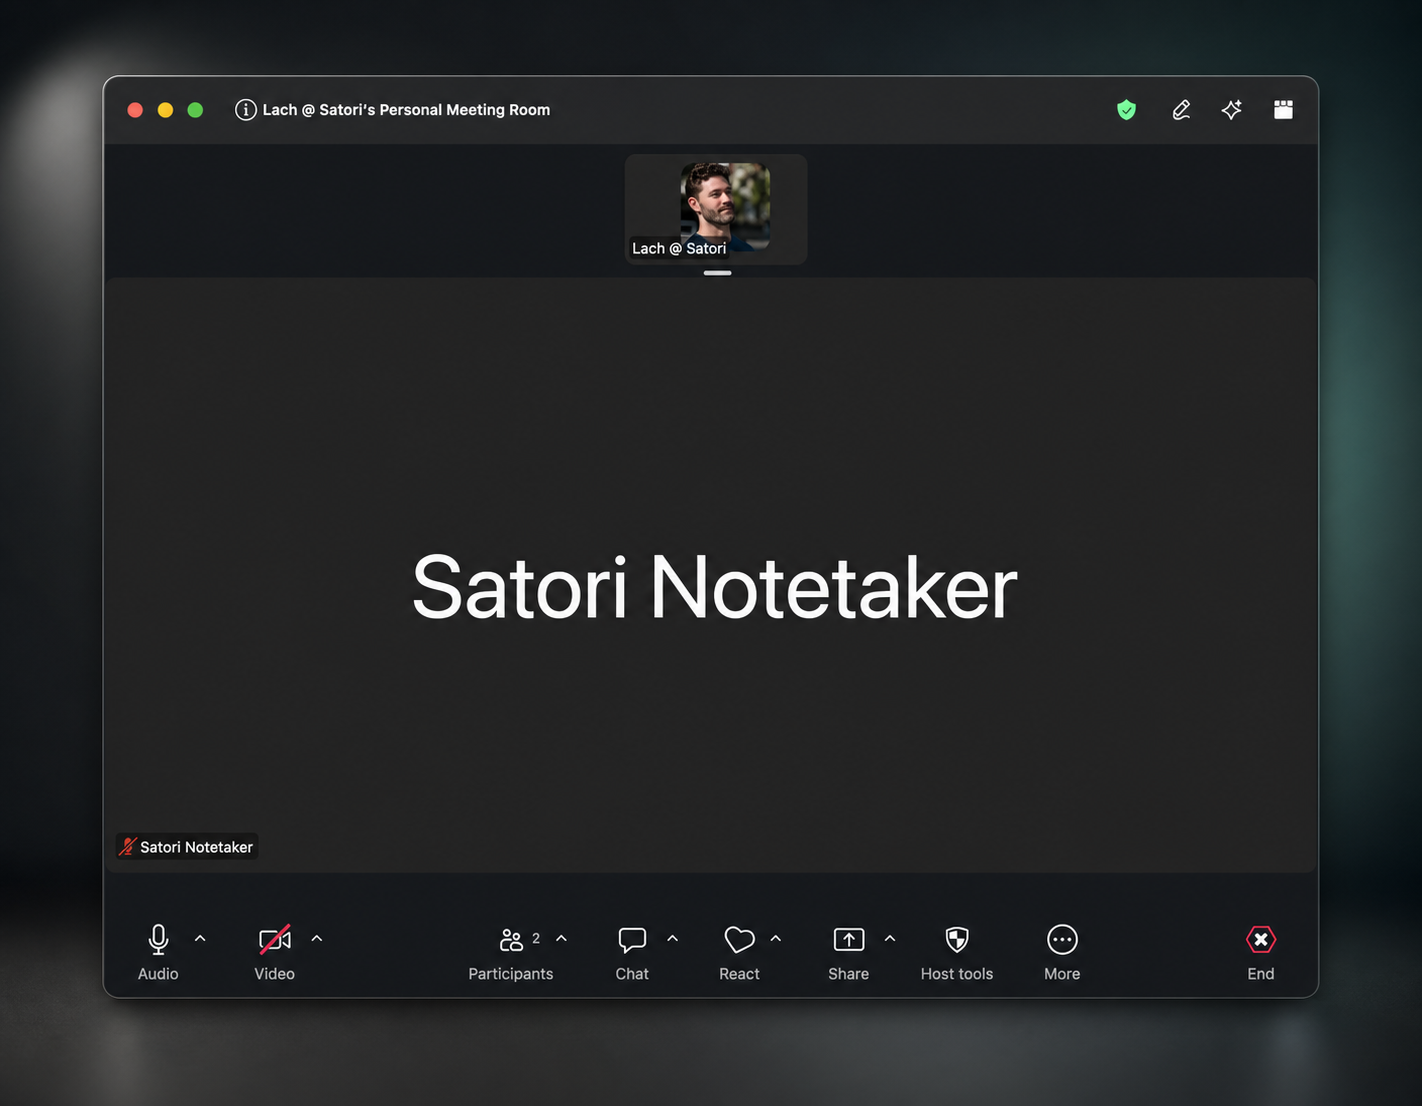Click the React heart icon
The width and height of the screenshot is (1422, 1106).
(x=739, y=940)
